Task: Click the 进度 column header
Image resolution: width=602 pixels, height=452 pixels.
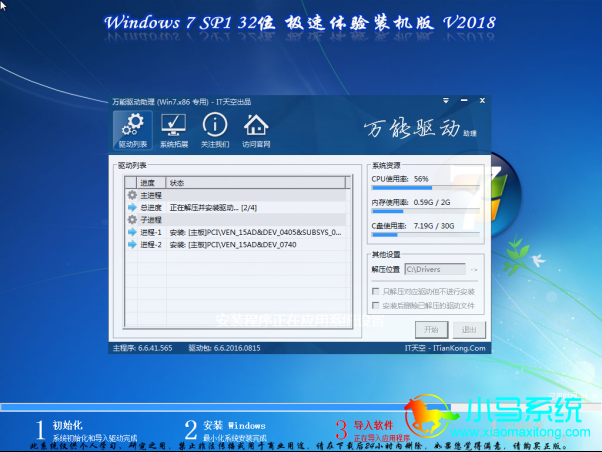Action: point(151,183)
